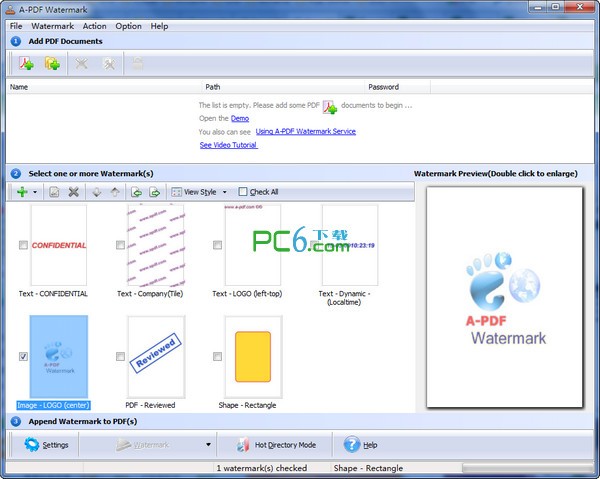Open the Option menu

(129, 26)
